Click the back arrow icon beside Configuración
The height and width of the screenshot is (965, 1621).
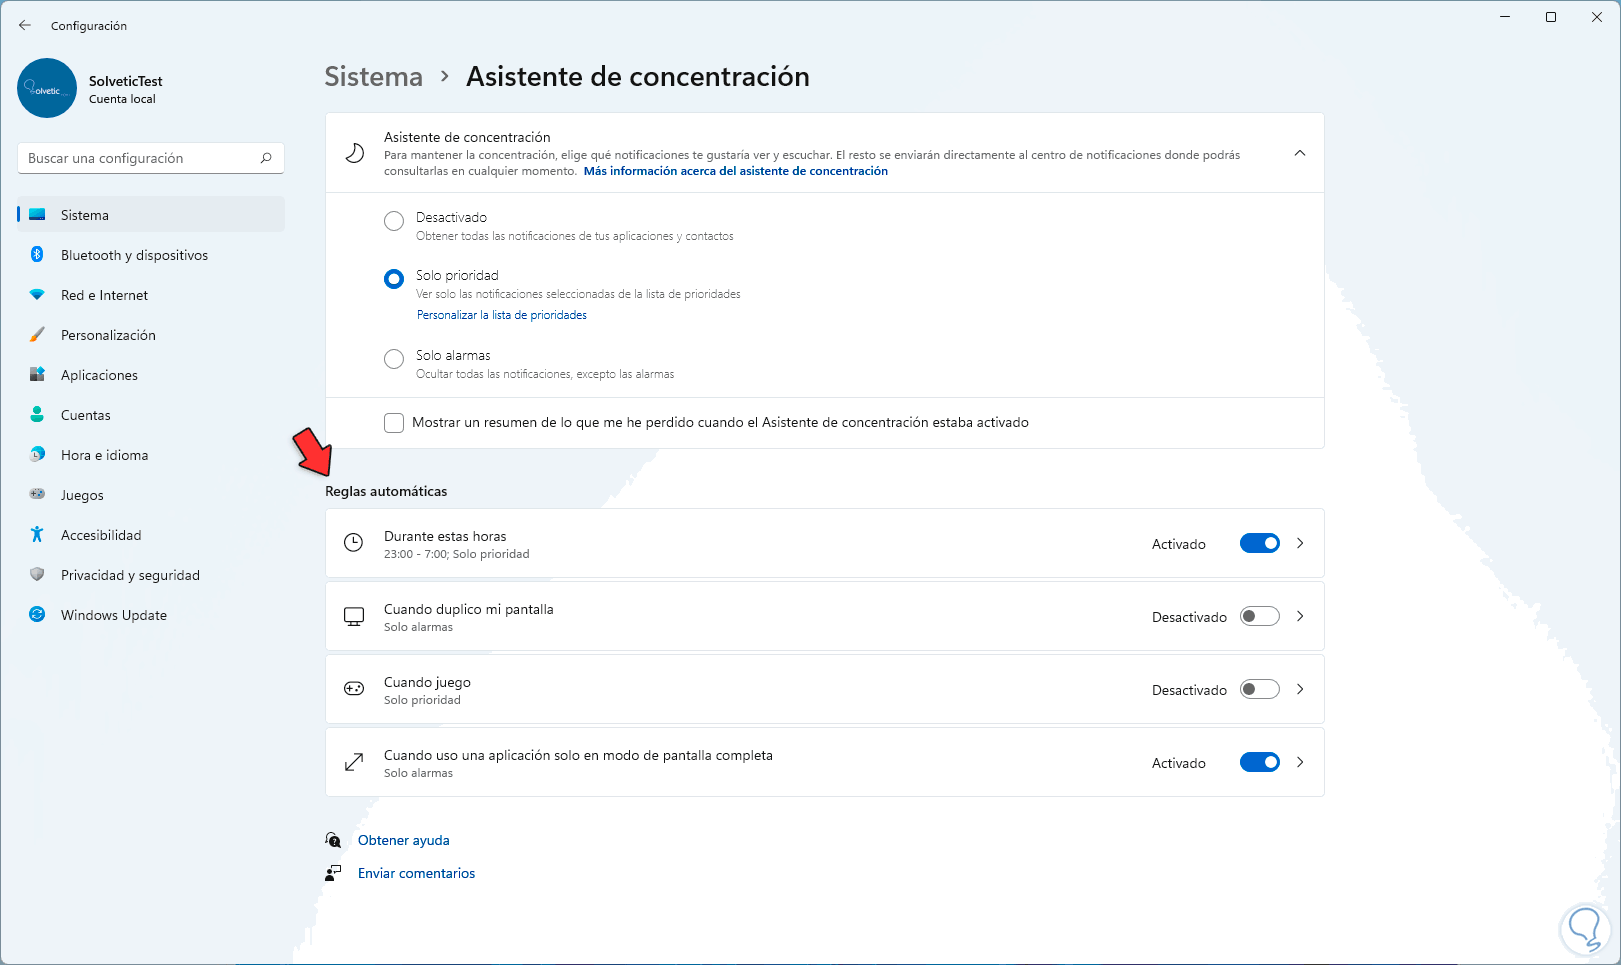25,25
